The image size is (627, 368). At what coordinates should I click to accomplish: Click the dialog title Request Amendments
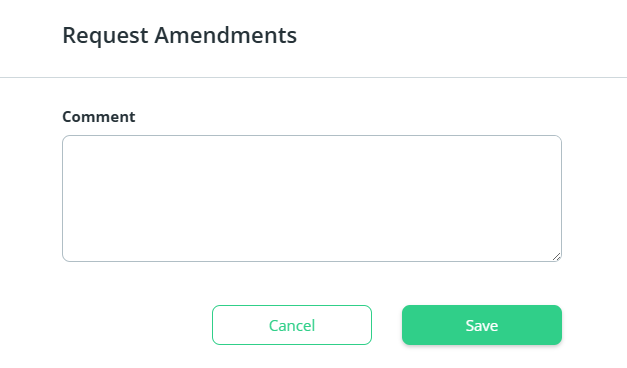[x=180, y=35]
